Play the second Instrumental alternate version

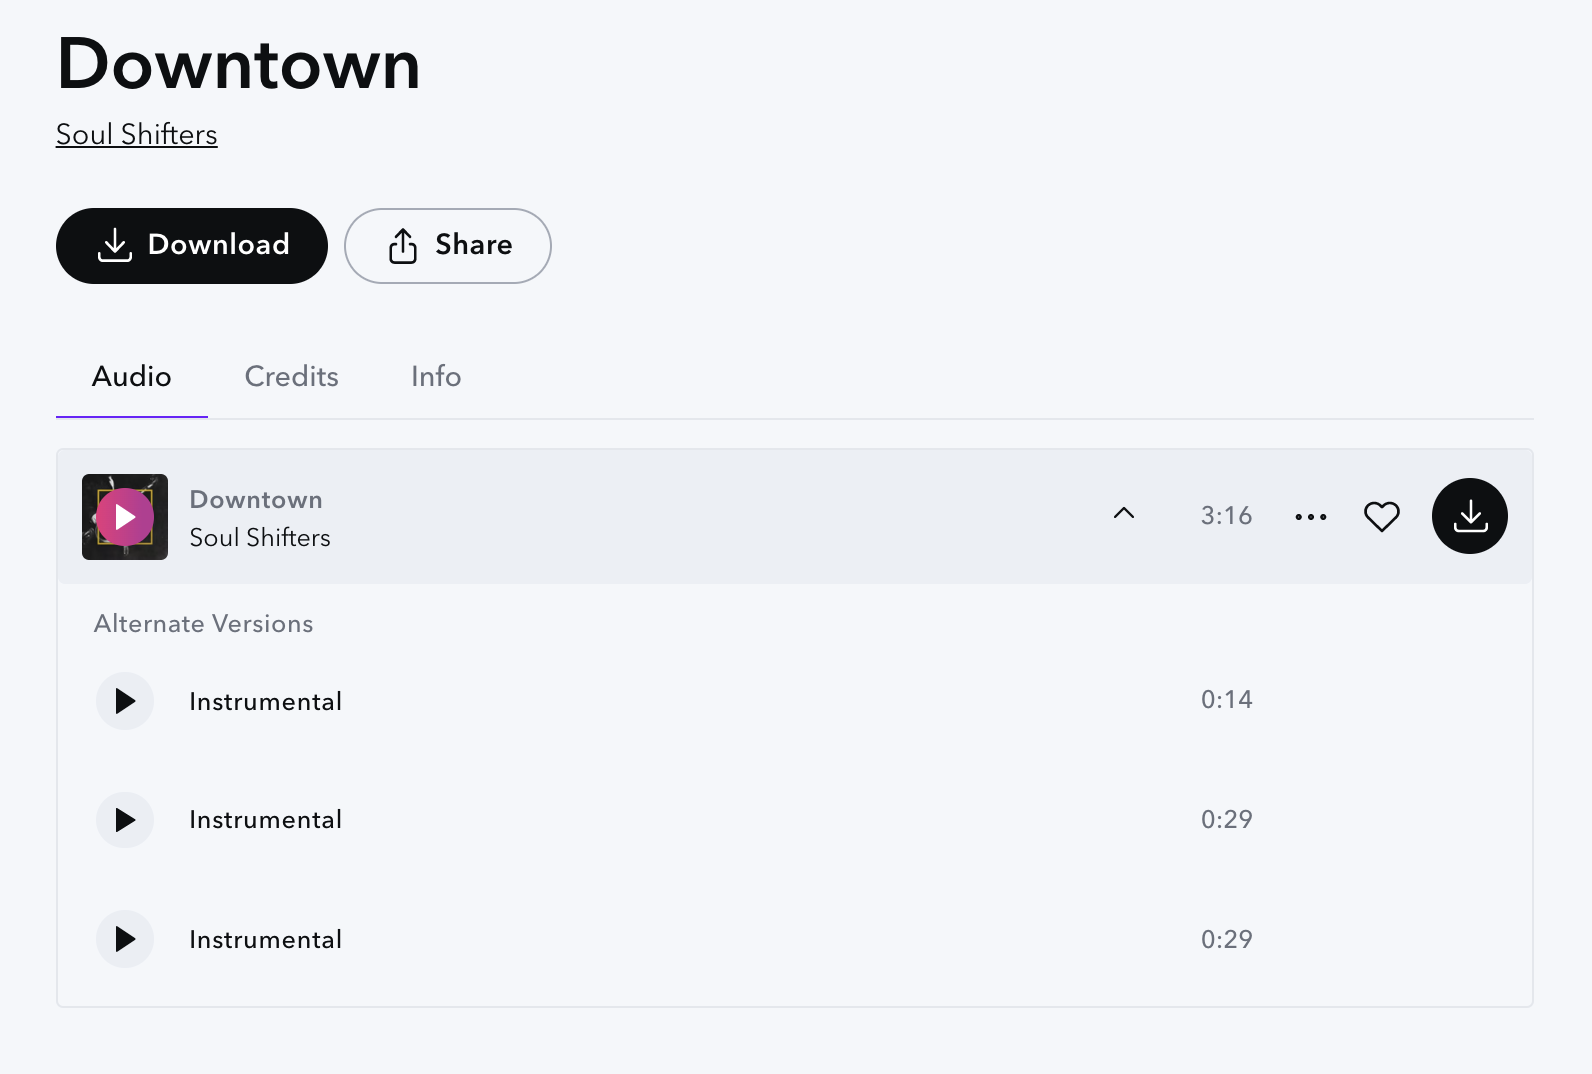pos(124,819)
